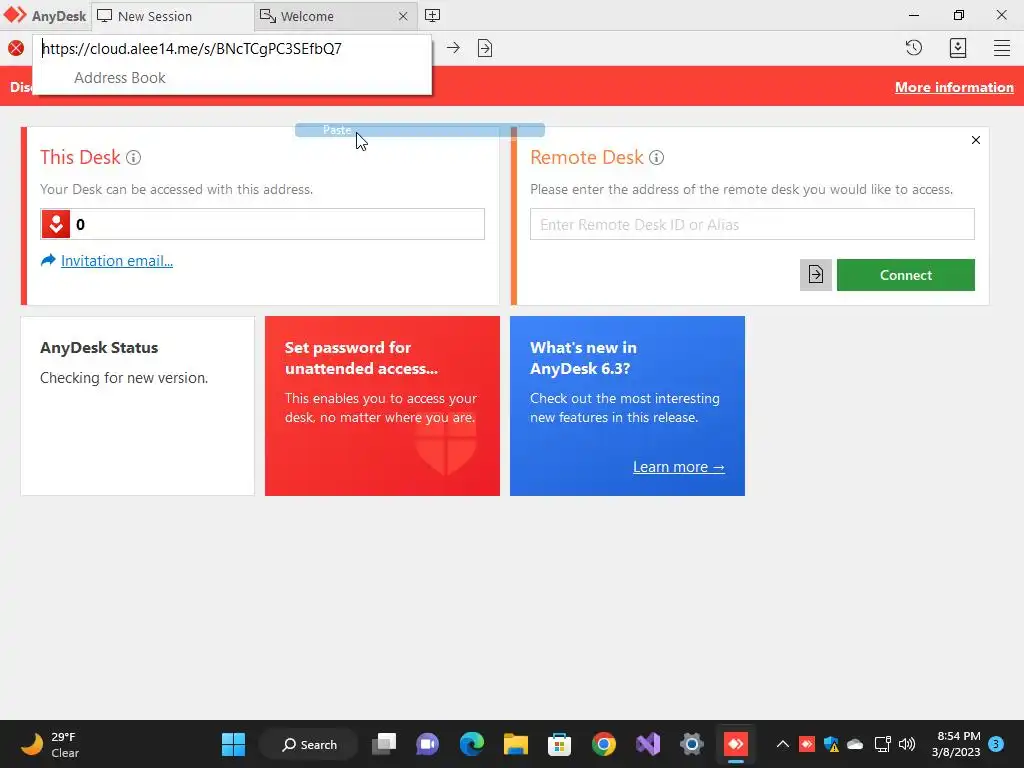The height and width of the screenshot is (768, 1024).
Task: Open the weather widget showing 29°F
Action: (x=50, y=744)
